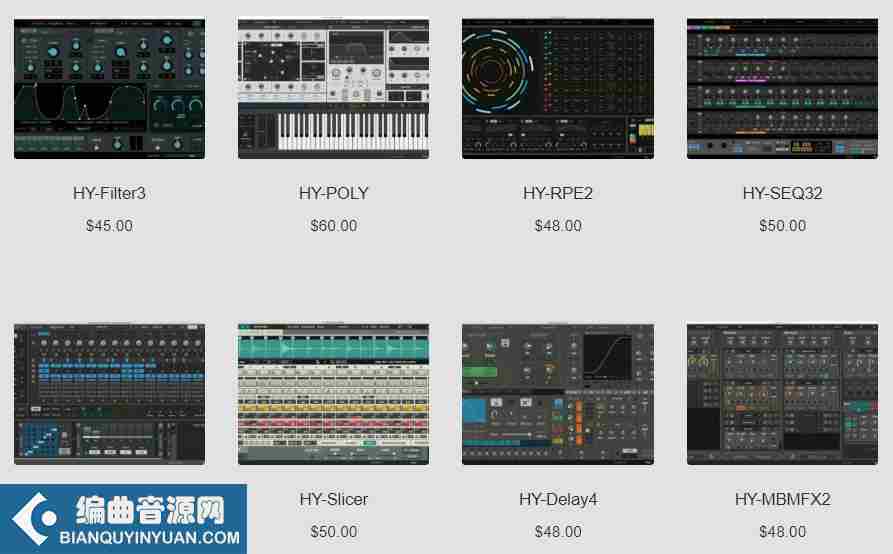Click the HY-RPE2 product title
Screen dimensions: 893x554
pos(558,194)
